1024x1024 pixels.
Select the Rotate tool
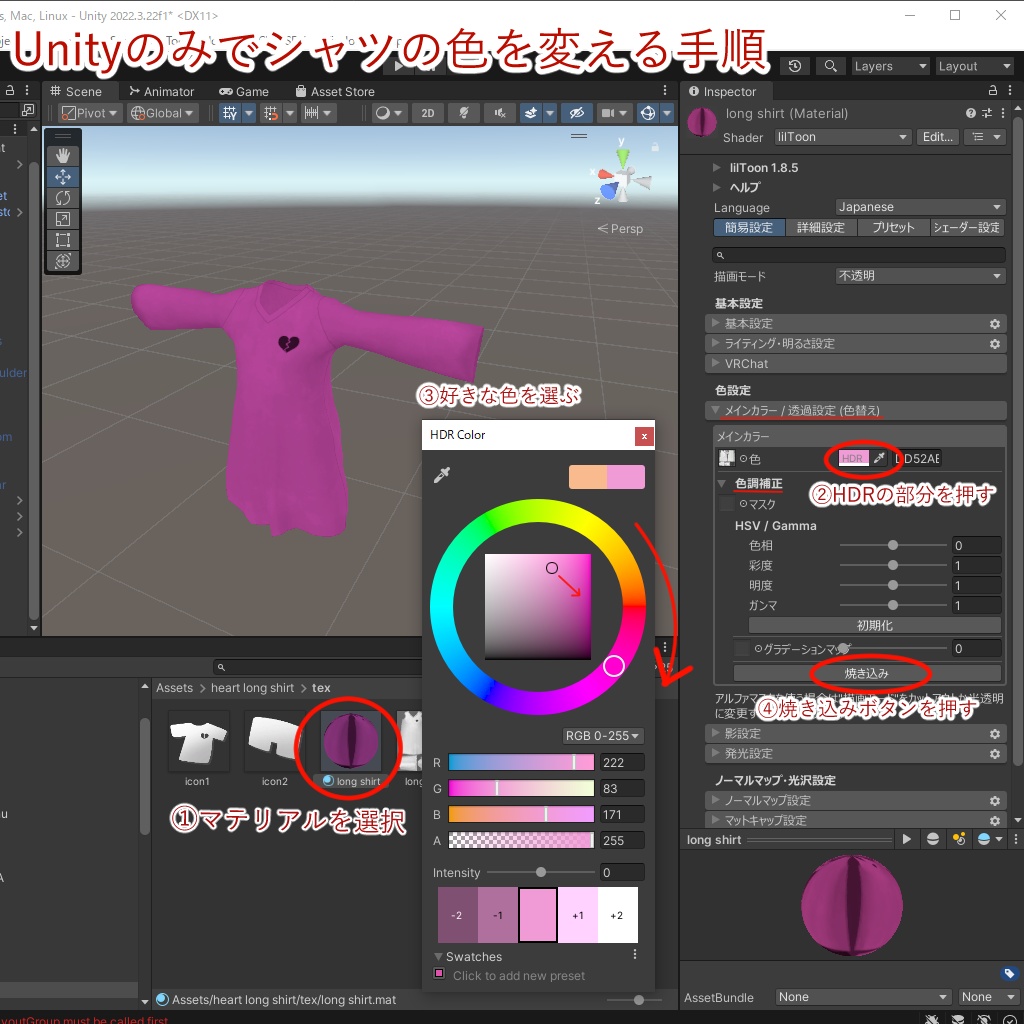click(x=63, y=198)
